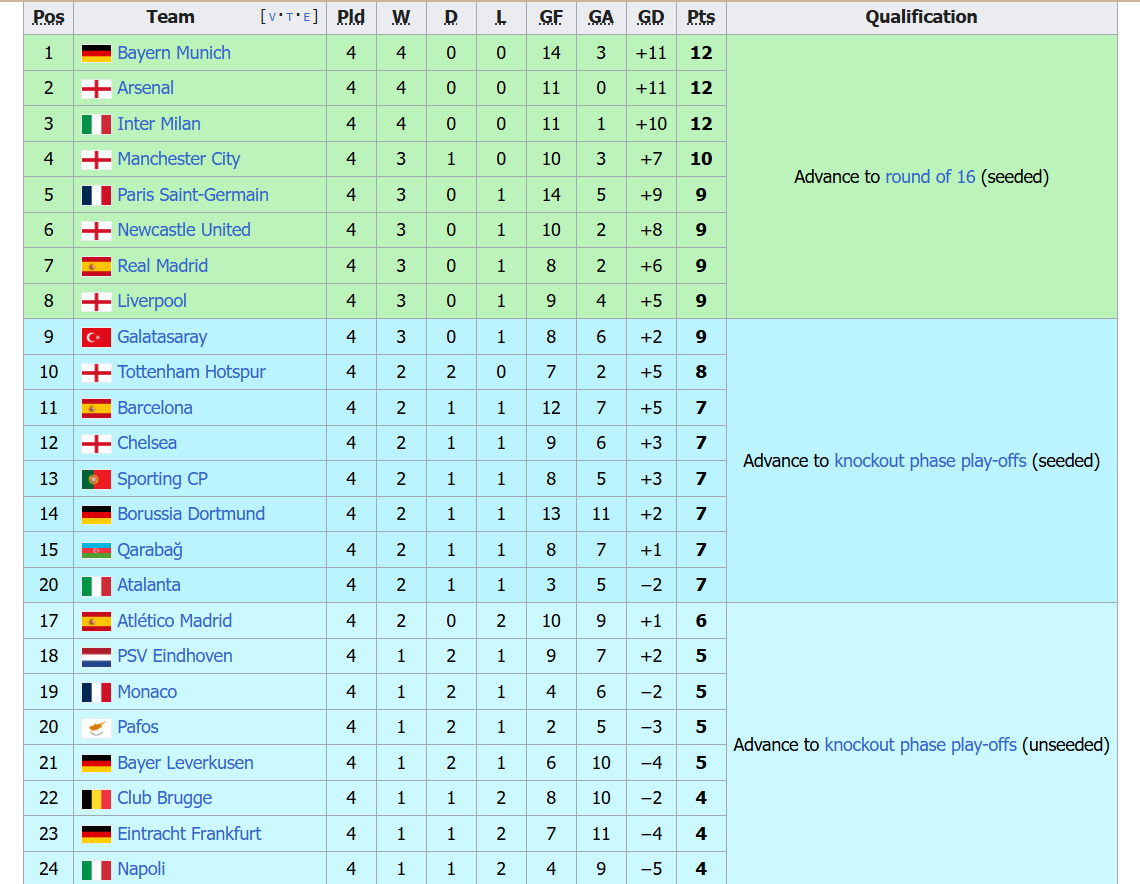Click the Belgian flag next to Club Brugge

(96, 799)
